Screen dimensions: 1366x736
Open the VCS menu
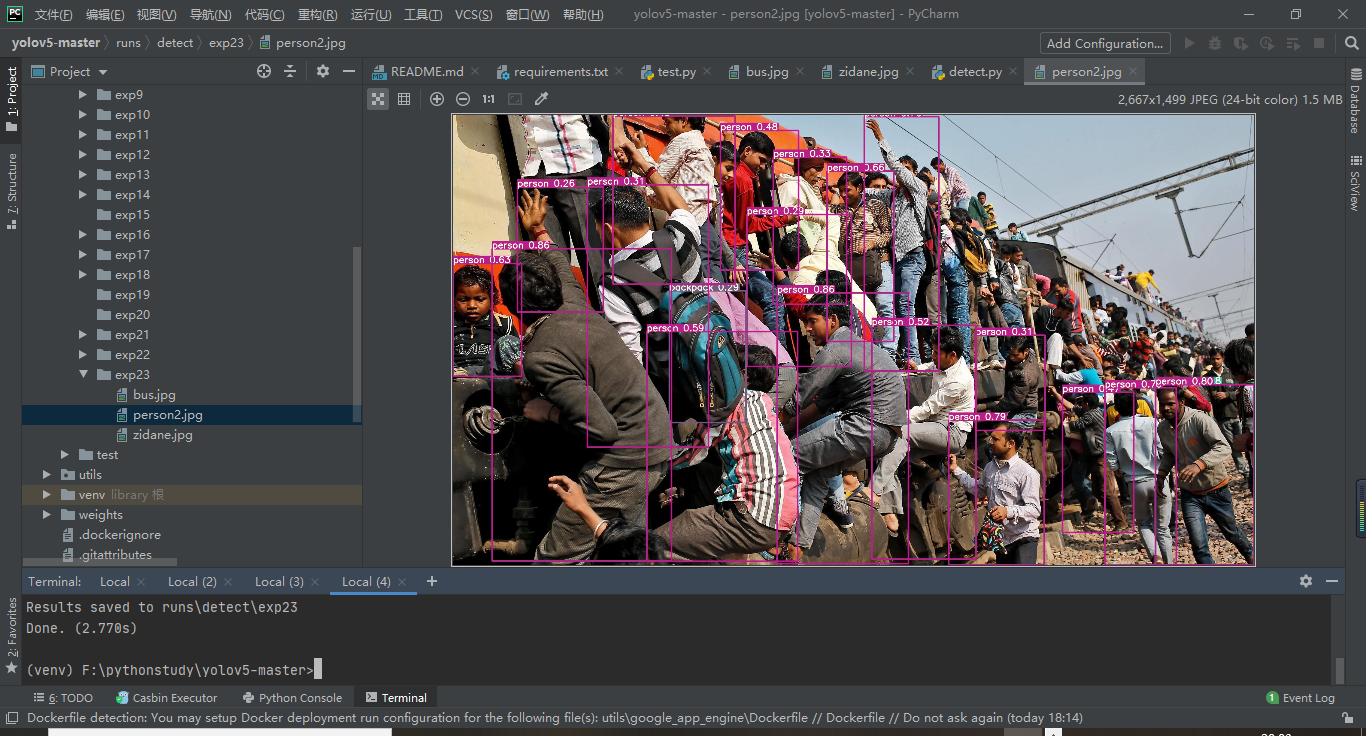click(x=473, y=15)
